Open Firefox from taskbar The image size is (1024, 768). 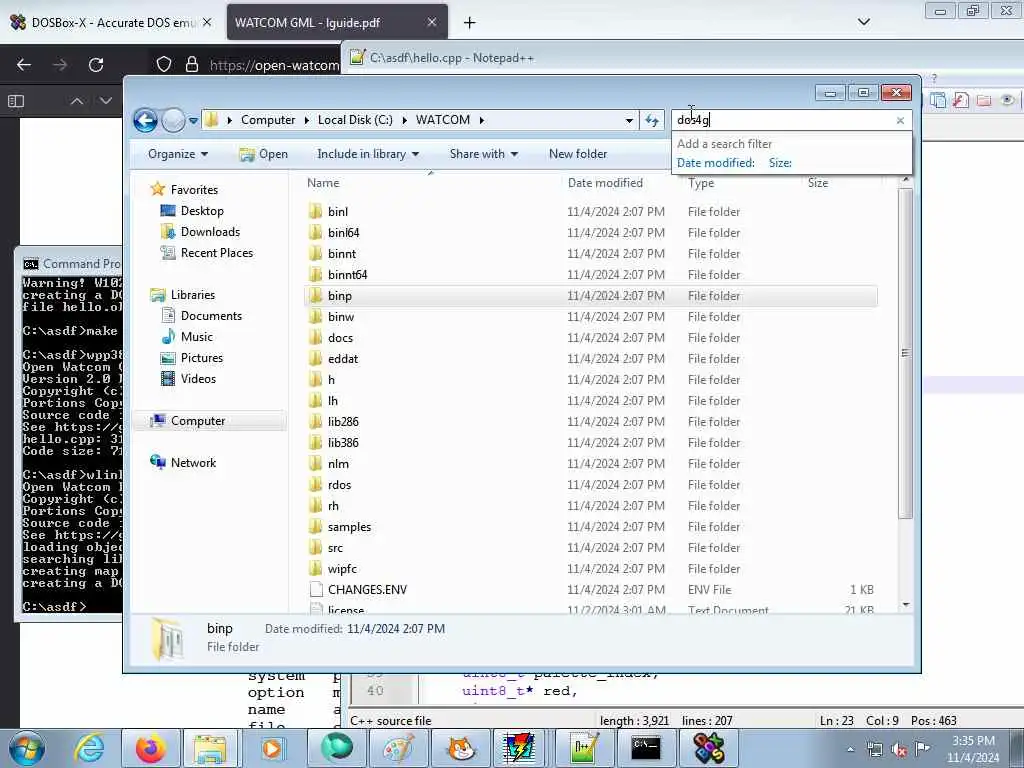click(151, 748)
